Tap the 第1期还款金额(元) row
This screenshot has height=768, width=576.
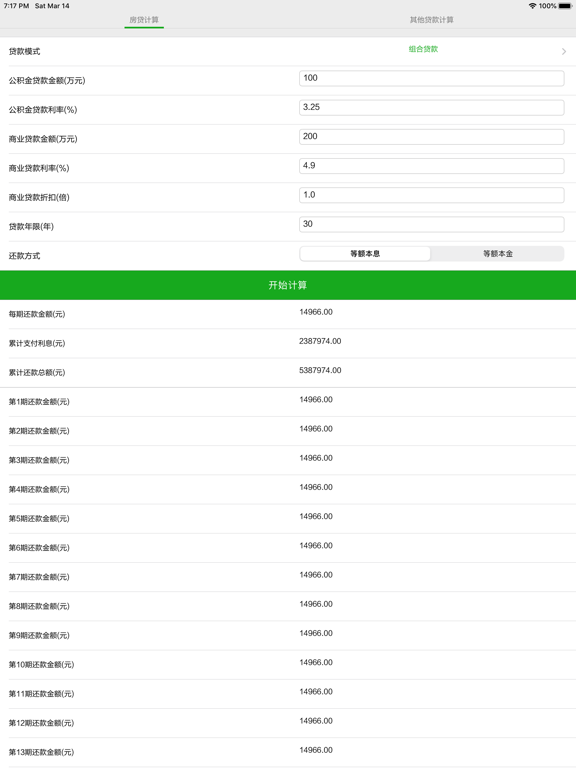click(x=288, y=402)
